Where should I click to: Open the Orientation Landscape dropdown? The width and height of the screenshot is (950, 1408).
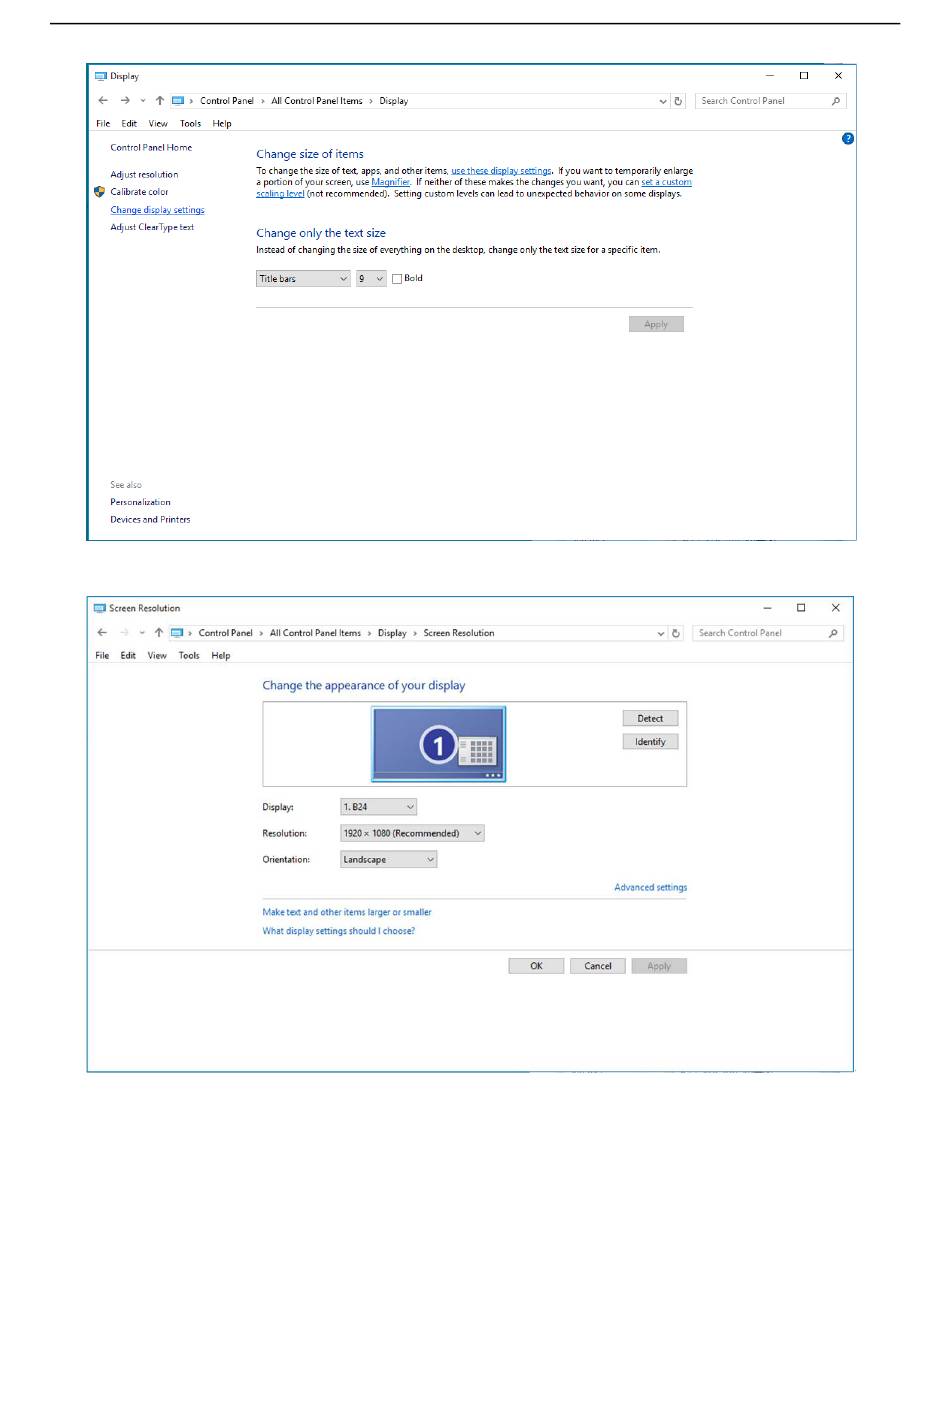click(x=388, y=859)
